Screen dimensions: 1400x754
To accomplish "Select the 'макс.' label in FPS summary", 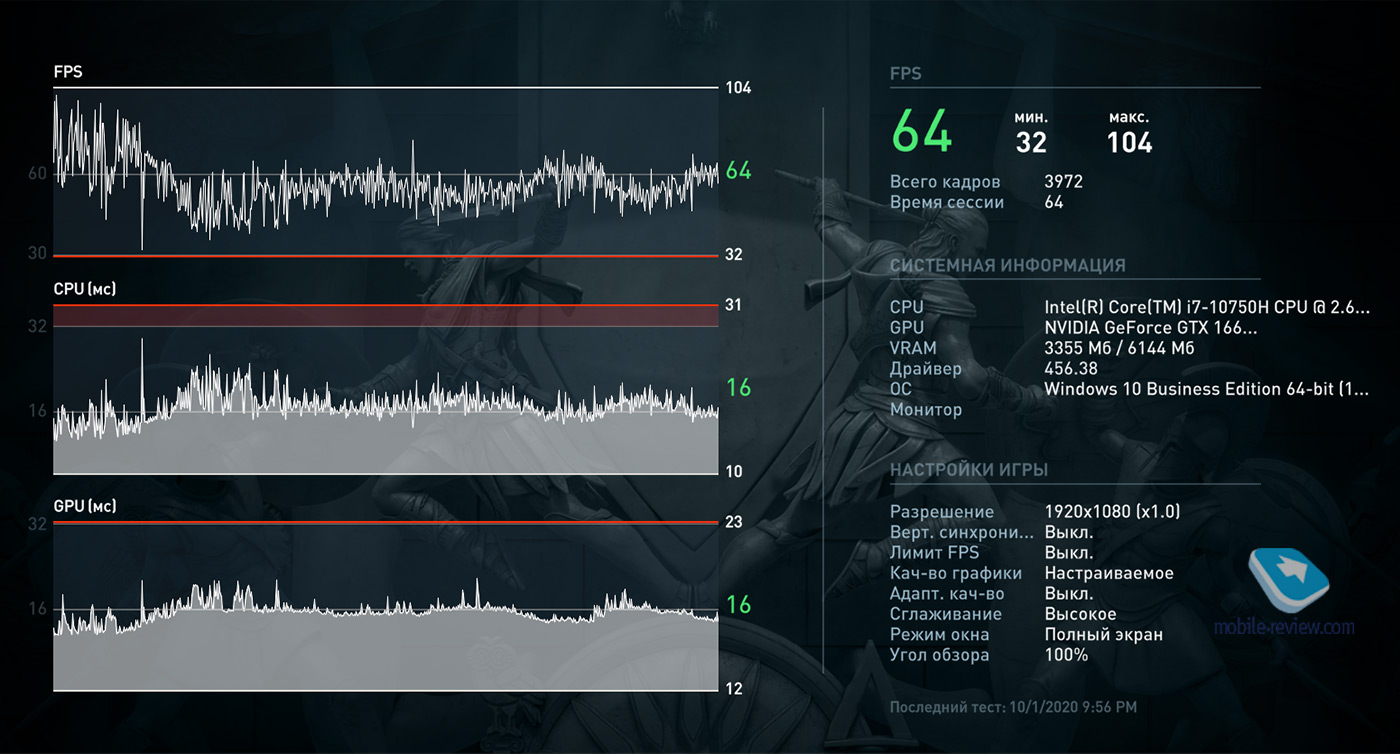I will (x=1129, y=117).
